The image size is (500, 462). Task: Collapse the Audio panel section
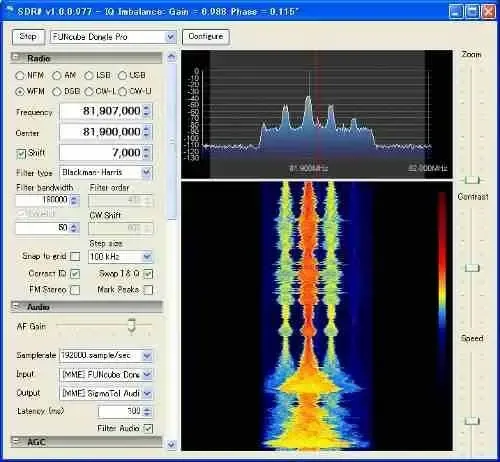[15, 306]
